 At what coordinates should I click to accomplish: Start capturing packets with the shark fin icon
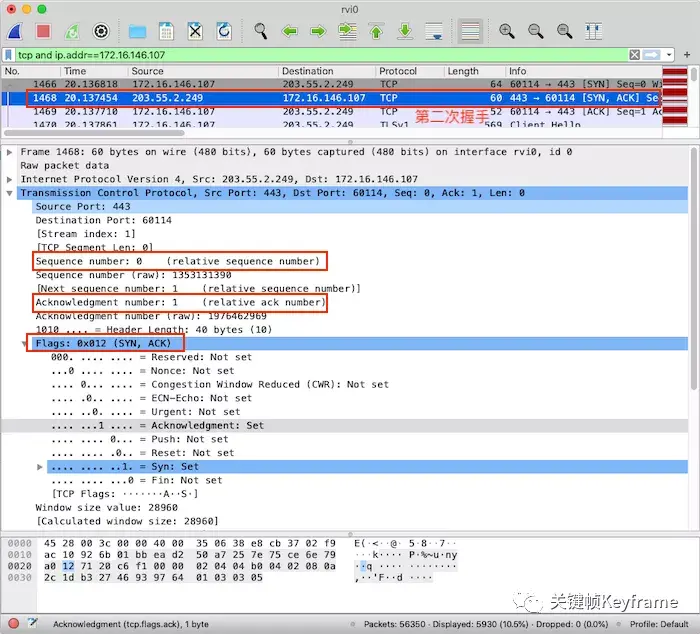tap(15, 32)
